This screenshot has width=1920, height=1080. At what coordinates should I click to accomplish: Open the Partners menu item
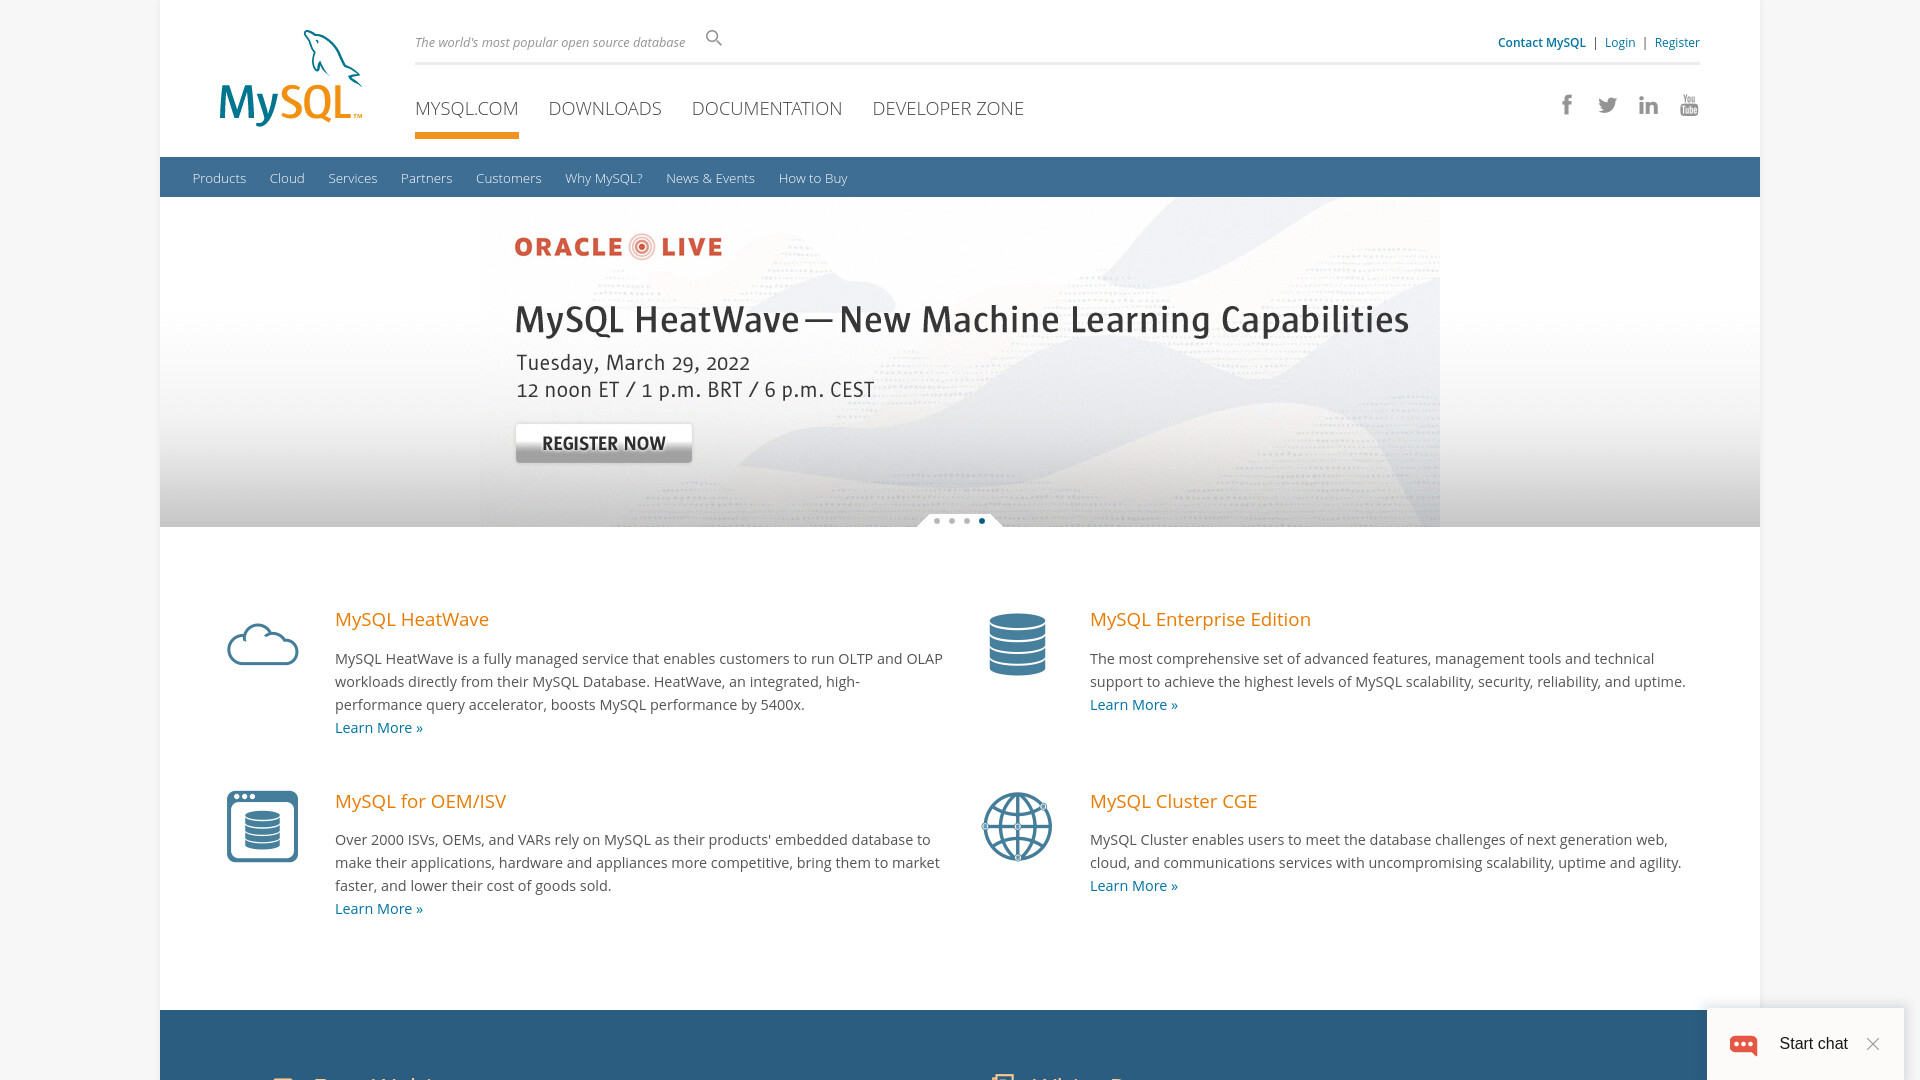tap(426, 178)
